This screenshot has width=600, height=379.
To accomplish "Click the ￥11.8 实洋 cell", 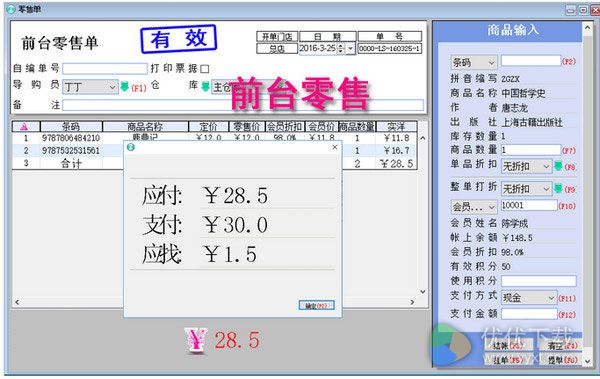I will click(397, 138).
